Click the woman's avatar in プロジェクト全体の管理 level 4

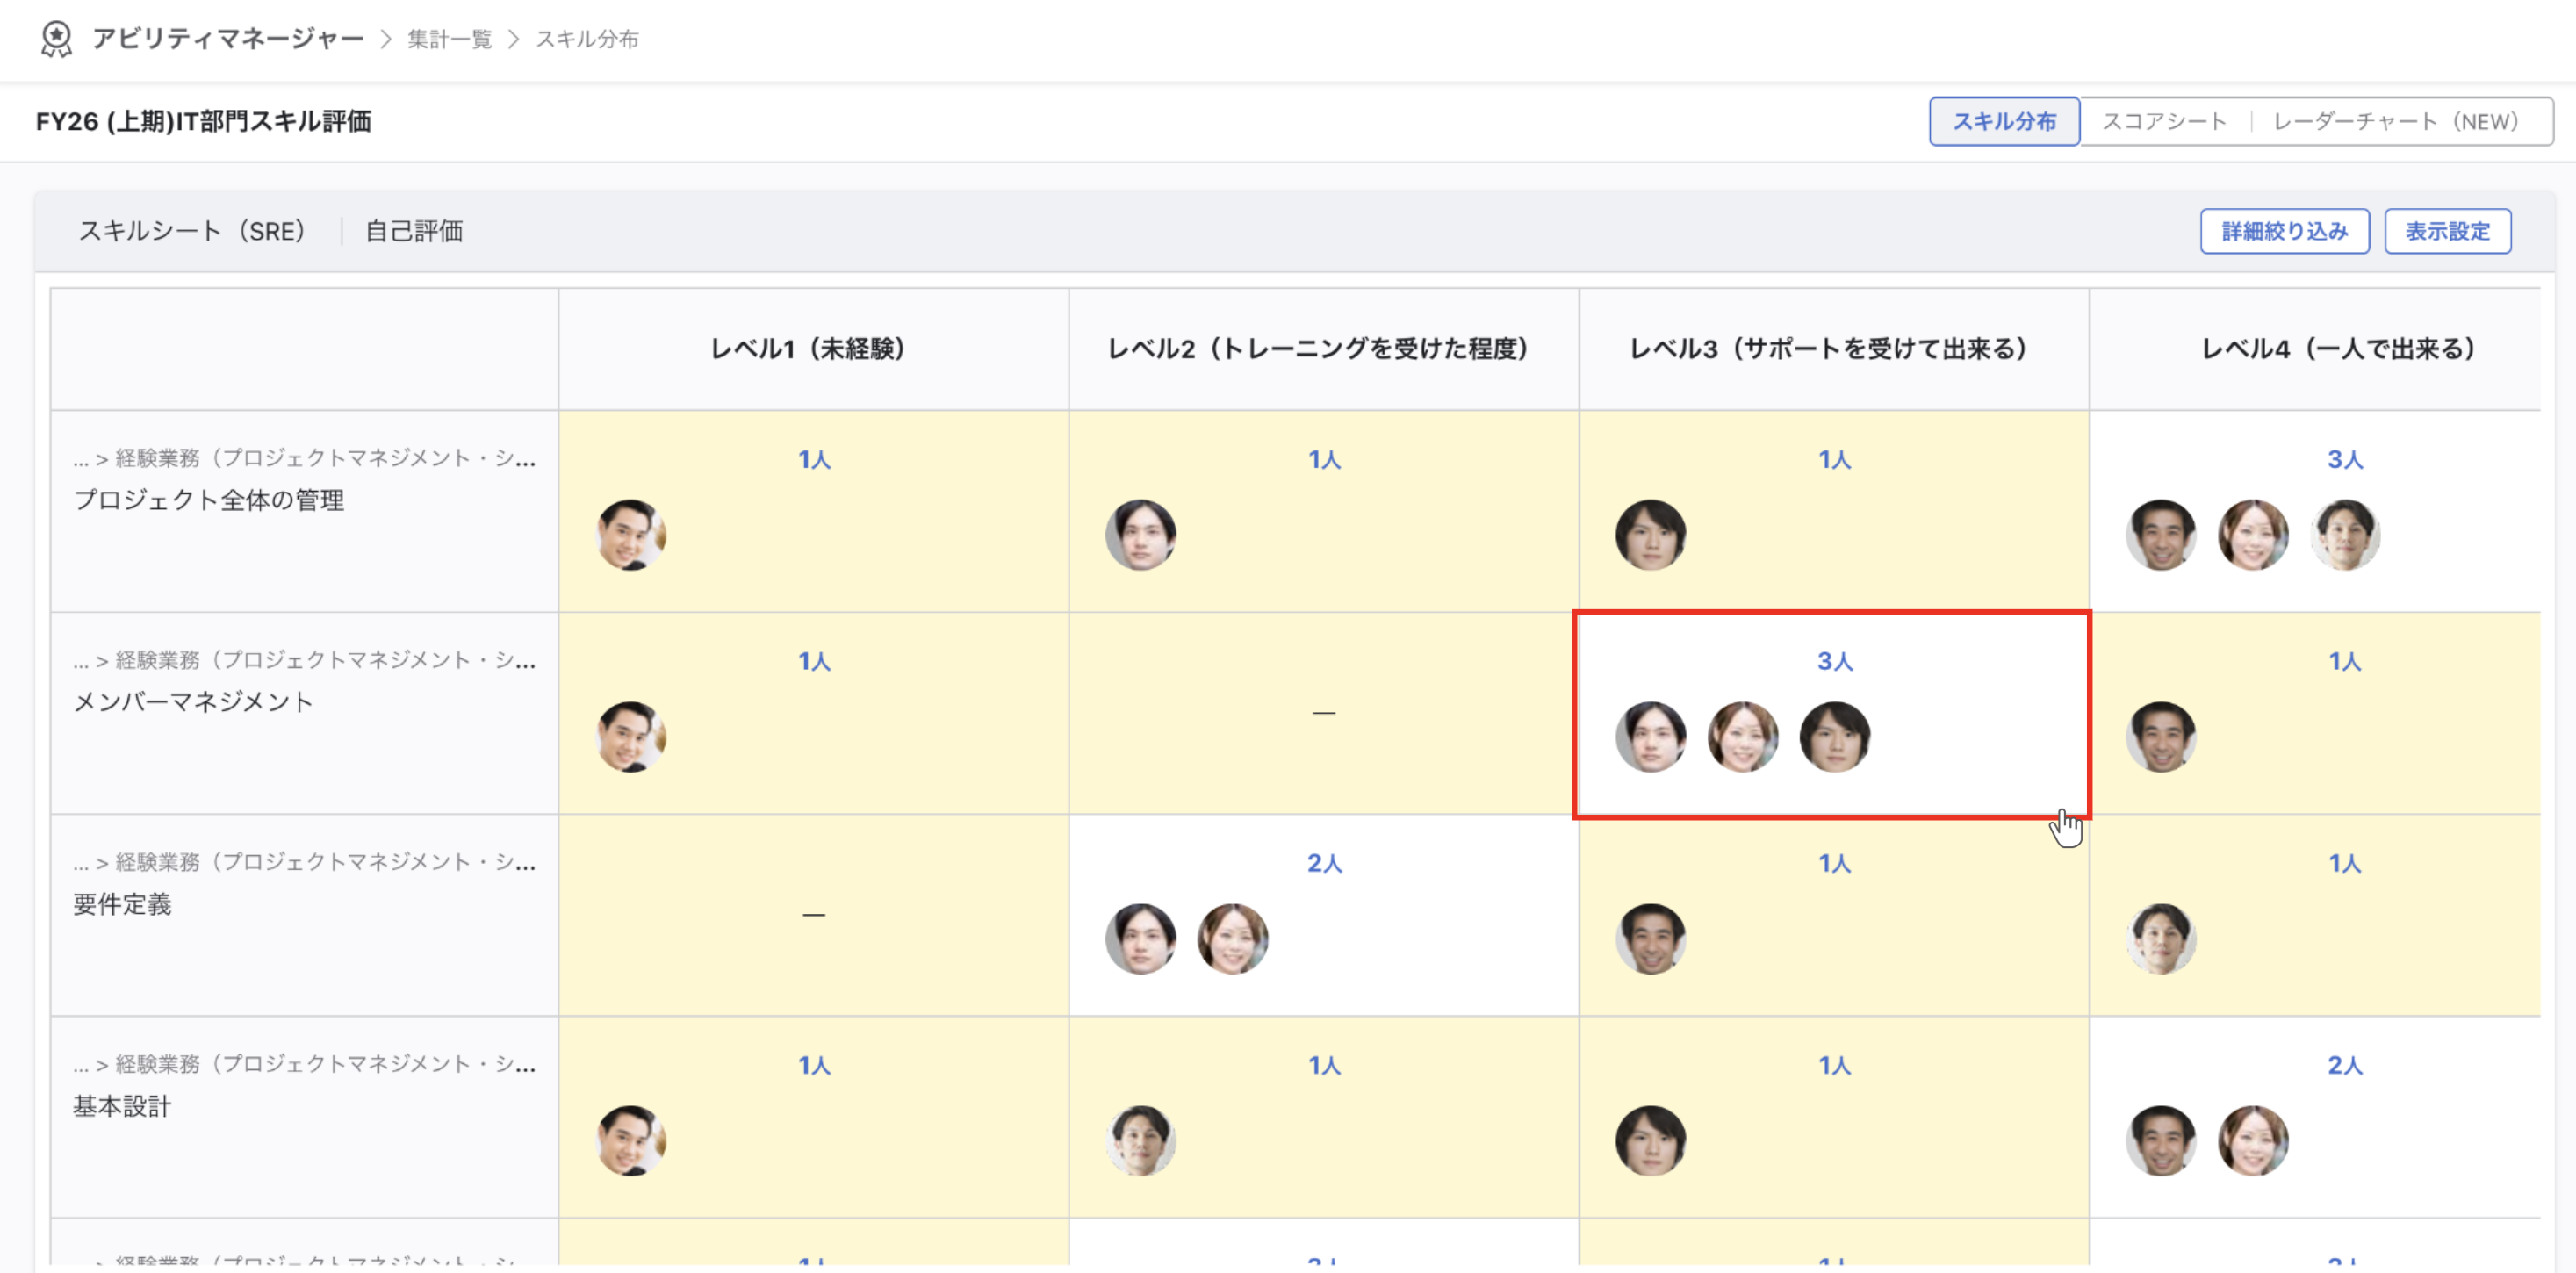tap(2253, 535)
